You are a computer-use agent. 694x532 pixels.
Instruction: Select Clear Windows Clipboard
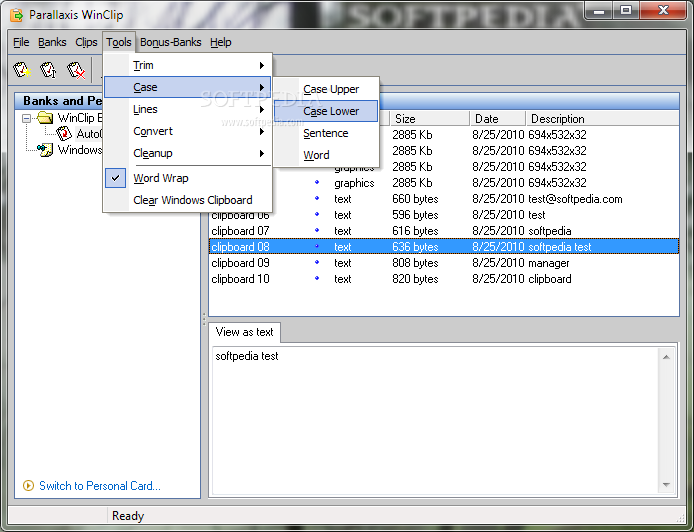tap(187, 200)
